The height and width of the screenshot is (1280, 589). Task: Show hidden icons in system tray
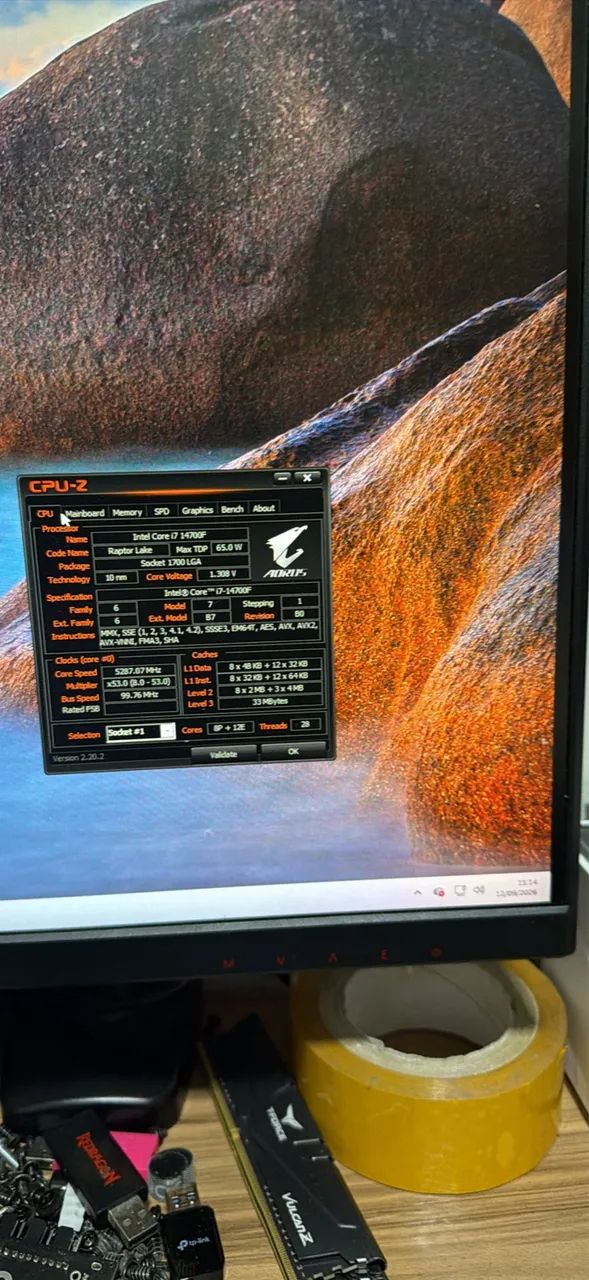pyautogui.click(x=418, y=892)
